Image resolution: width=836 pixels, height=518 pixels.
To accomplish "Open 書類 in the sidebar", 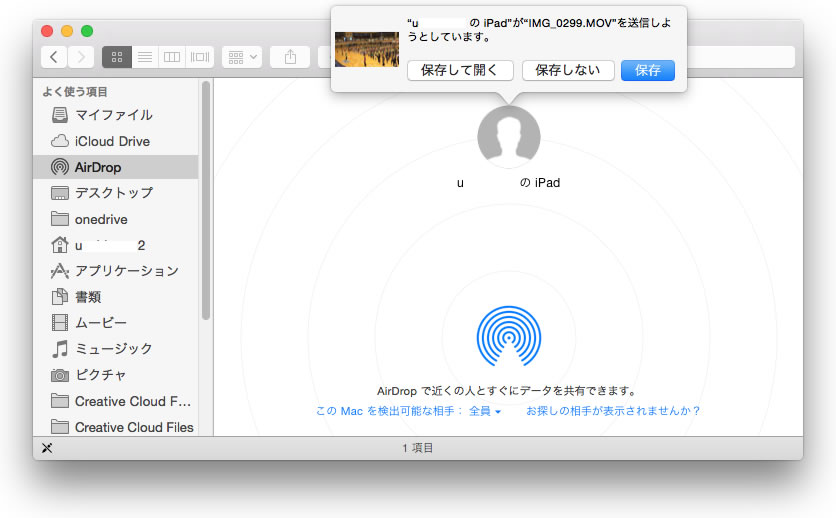I will [x=116, y=297].
